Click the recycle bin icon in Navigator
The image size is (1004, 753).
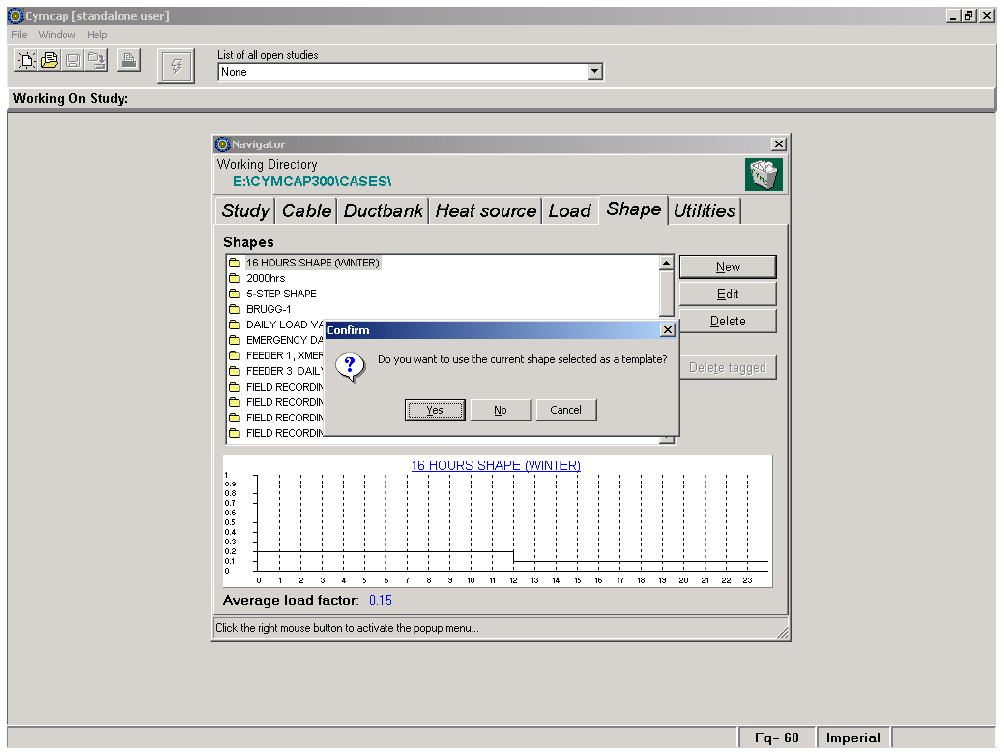[763, 175]
